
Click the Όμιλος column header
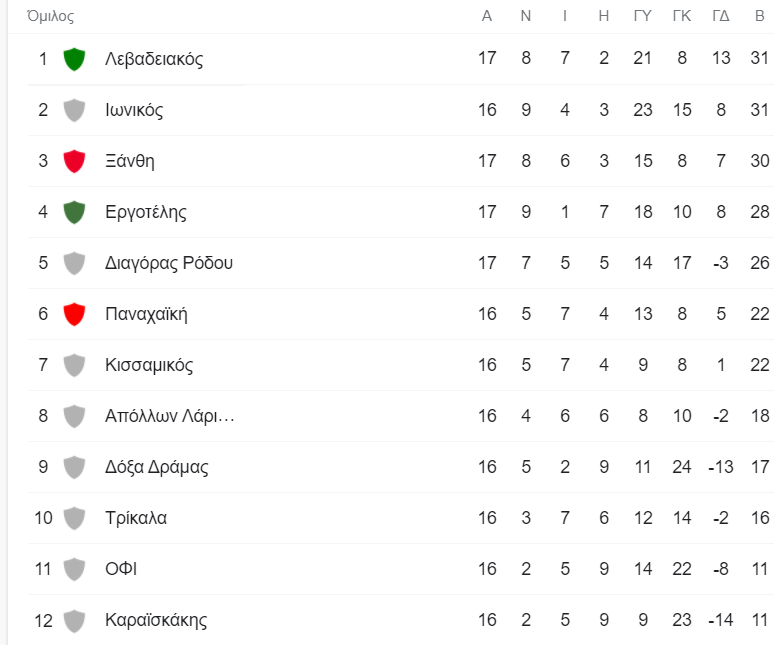pos(50,16)
